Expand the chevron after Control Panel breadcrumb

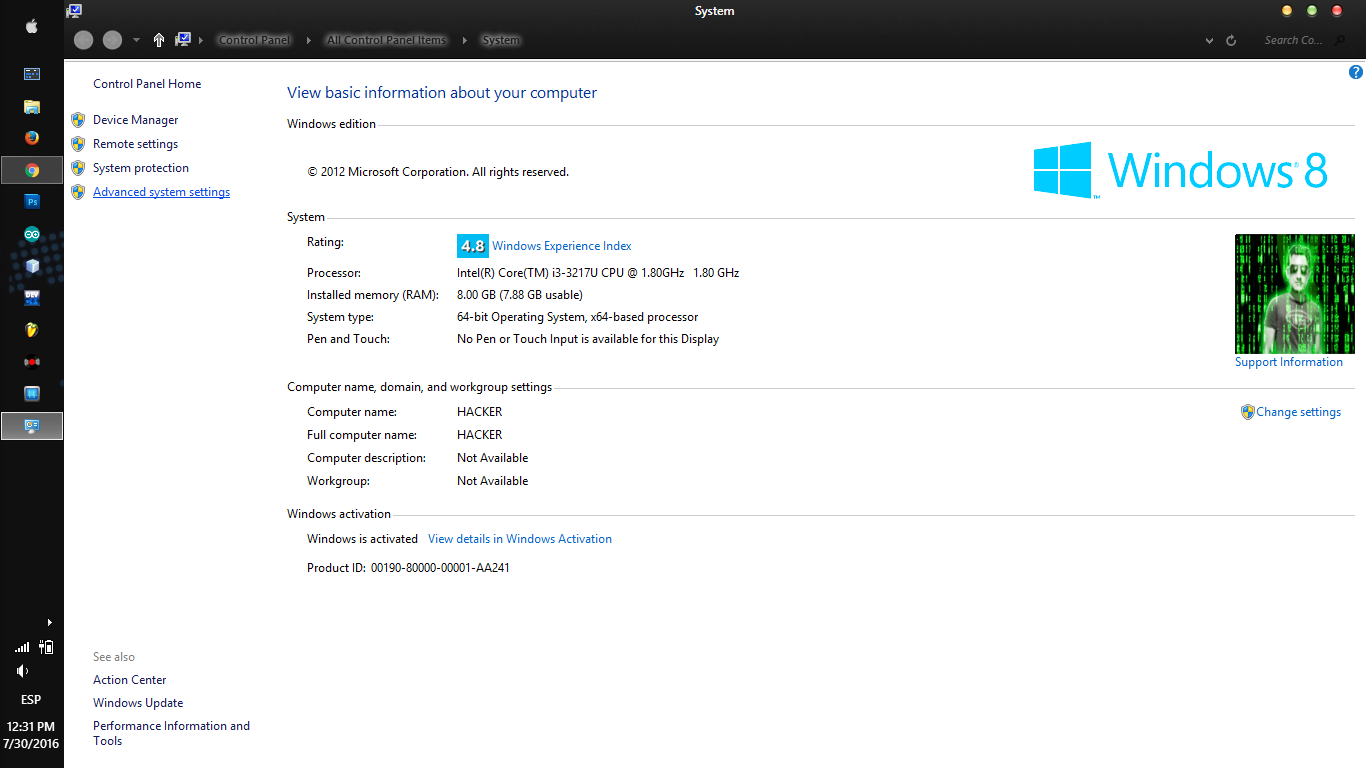point(311,40)
